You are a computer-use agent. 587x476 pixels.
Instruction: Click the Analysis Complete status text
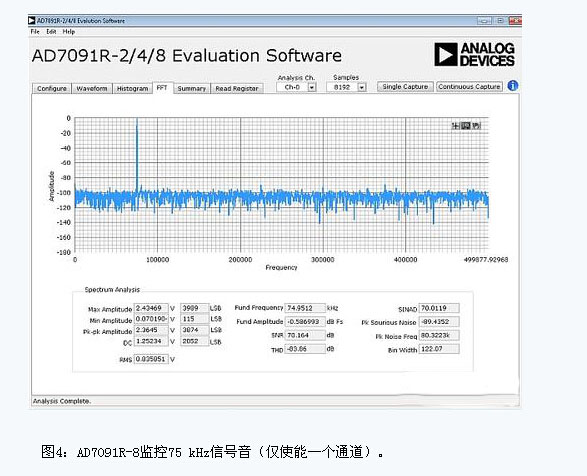(62, 401)
